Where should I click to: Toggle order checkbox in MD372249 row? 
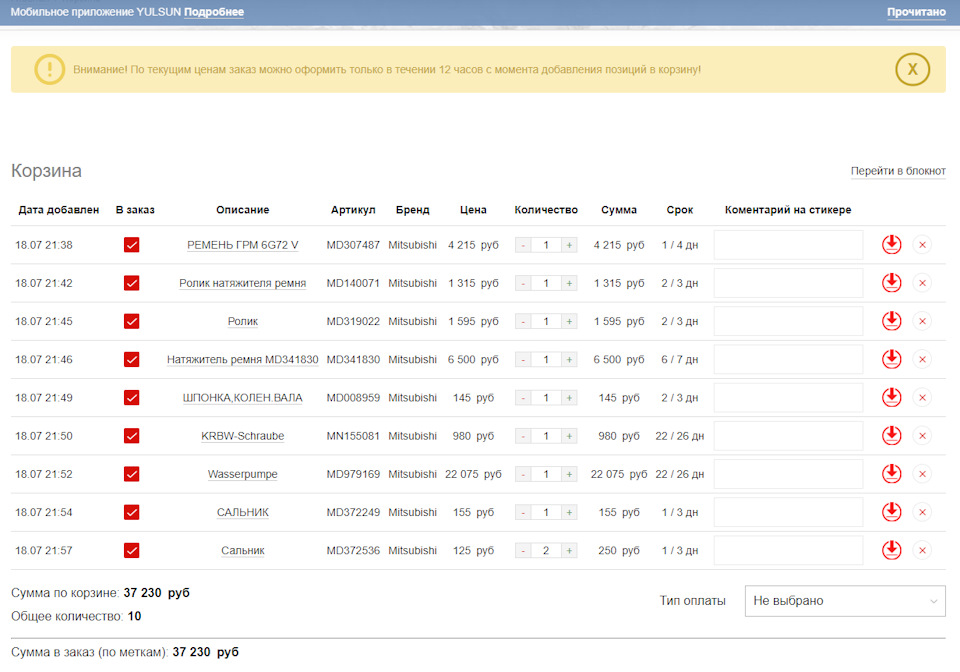pos(132,512)
